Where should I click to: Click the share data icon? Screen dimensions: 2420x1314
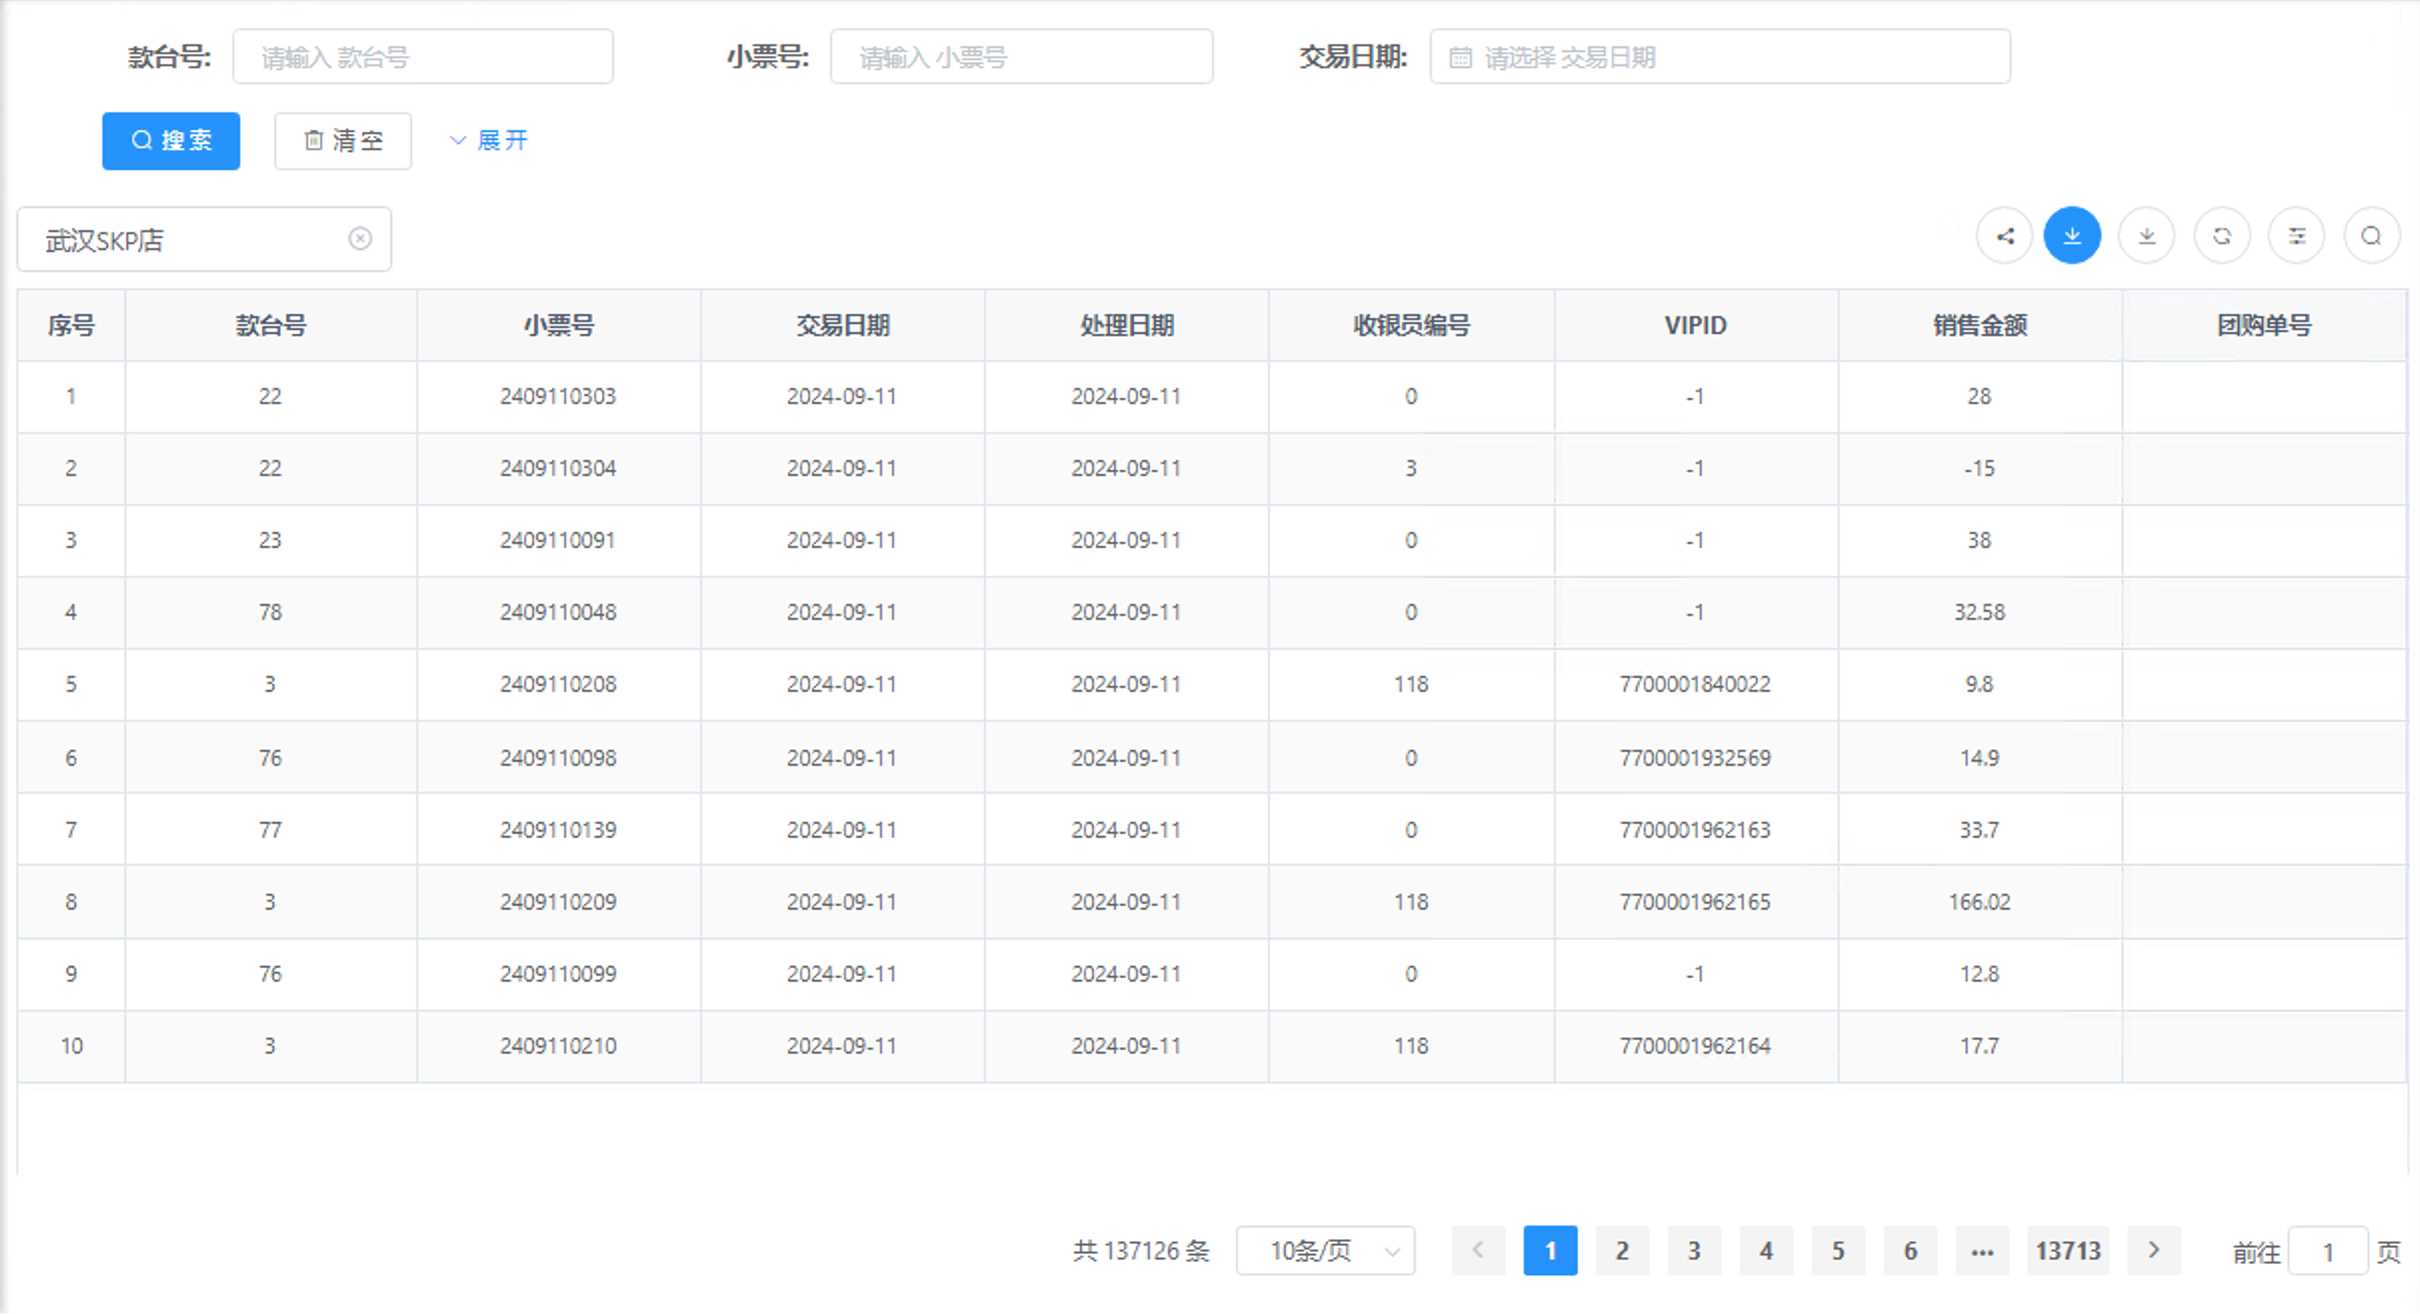pos(2003,236)
